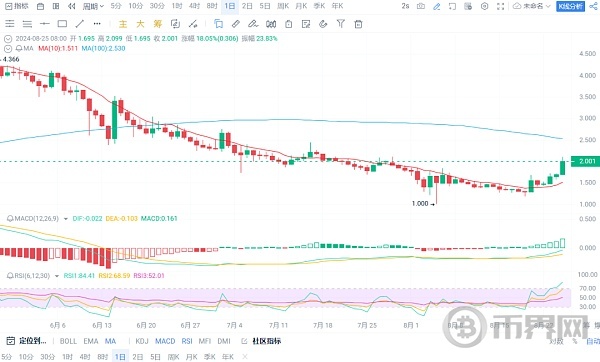Open the 周期 period dropdown
Viewport: 600px width, 362px height.
93,6
